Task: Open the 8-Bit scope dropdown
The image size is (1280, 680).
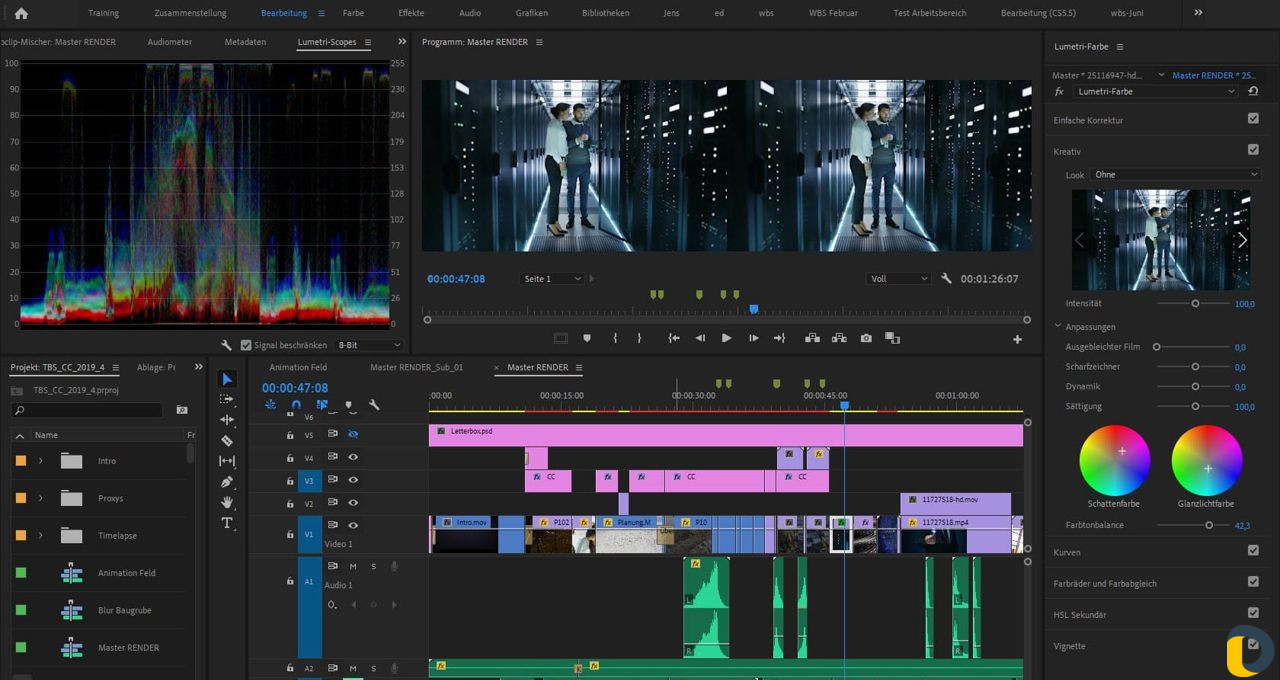Action: click(369, 345)
